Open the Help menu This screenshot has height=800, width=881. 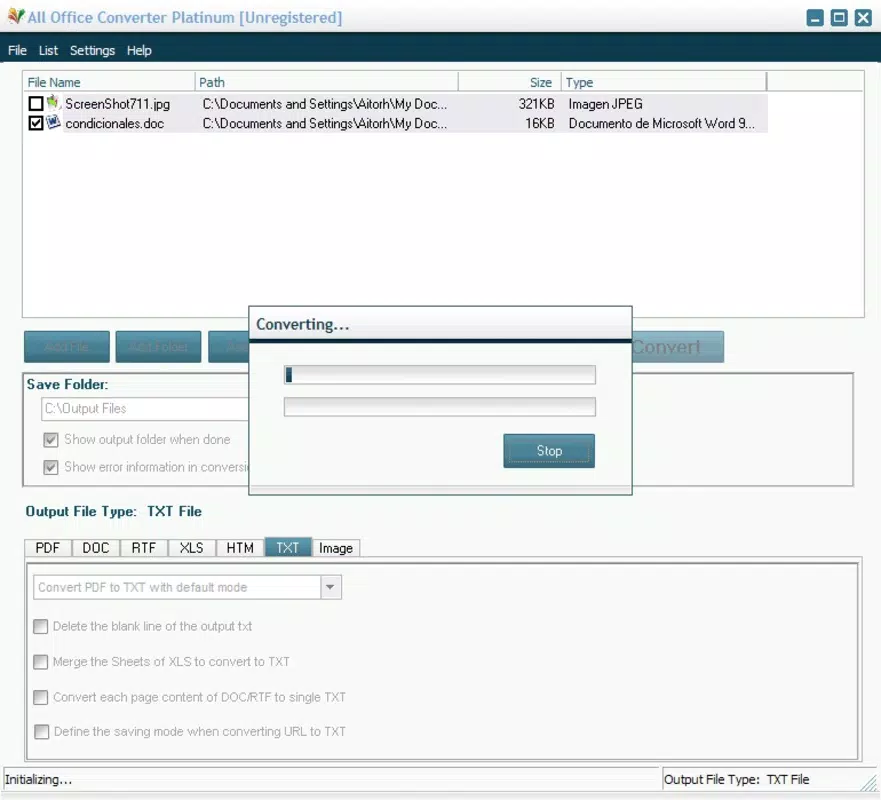139,51
